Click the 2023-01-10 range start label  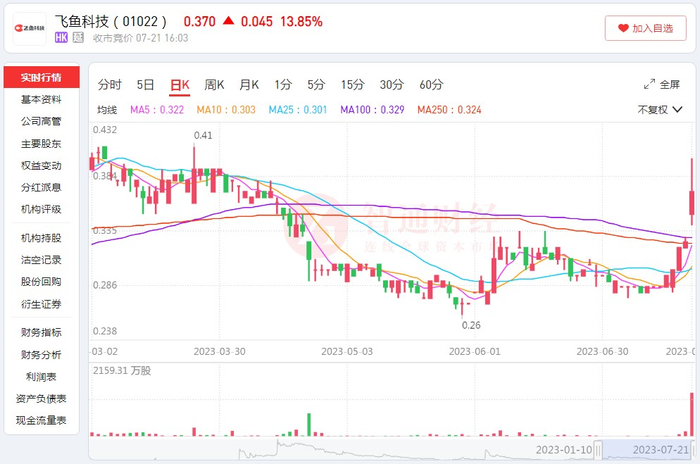coord(564,450)
